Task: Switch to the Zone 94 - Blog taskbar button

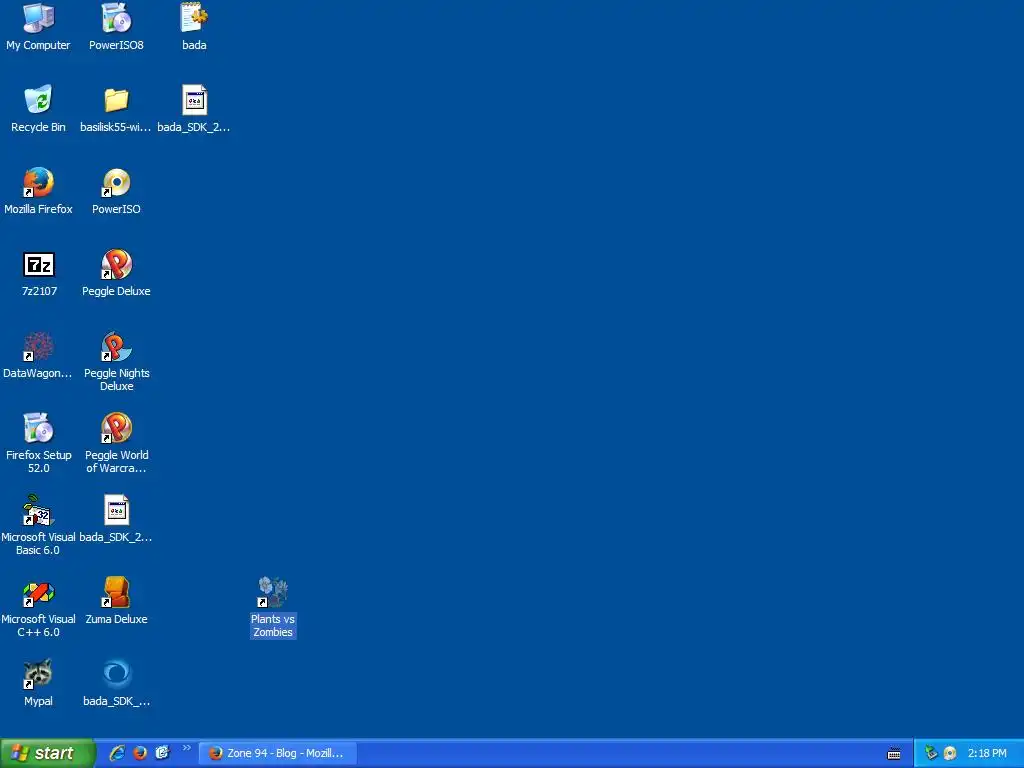Action: 279,753
